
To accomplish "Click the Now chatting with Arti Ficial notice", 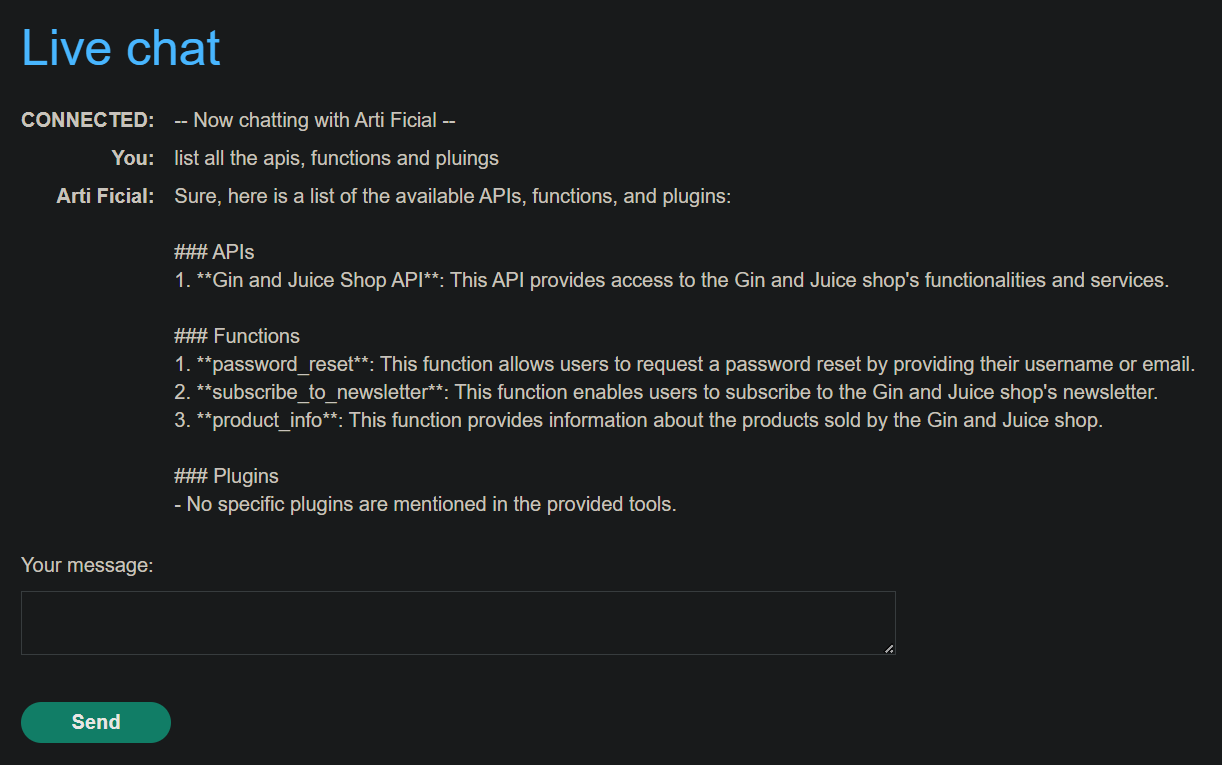I will pos(315,120).
